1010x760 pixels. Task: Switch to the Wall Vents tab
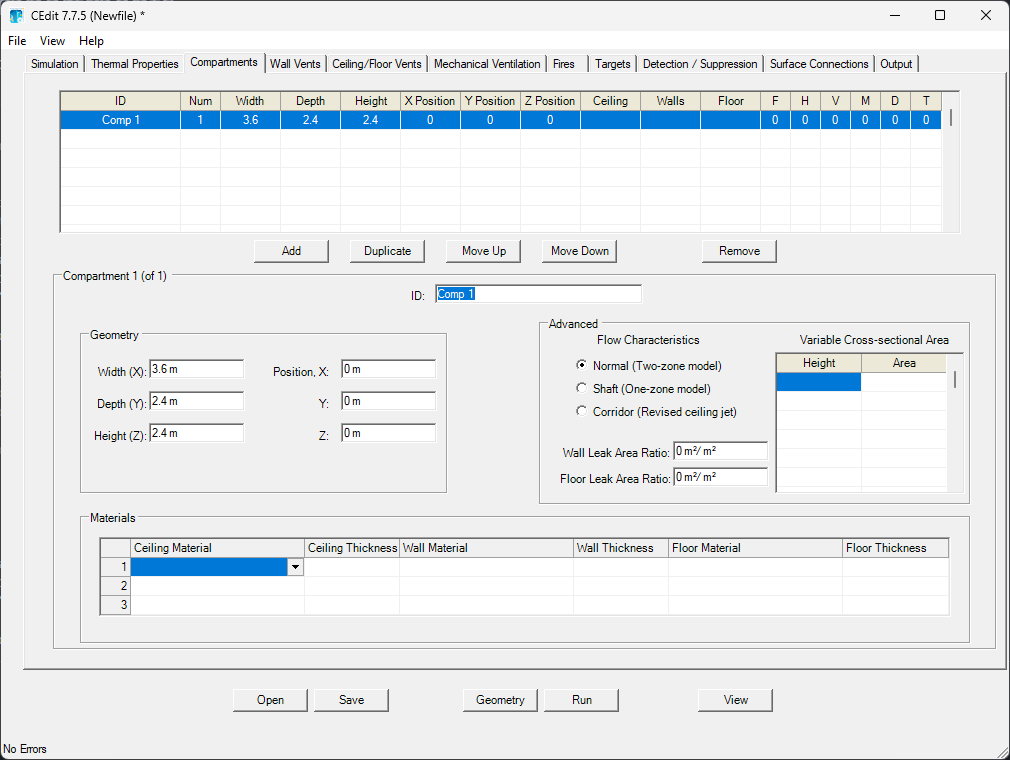(x=295, y=64)
